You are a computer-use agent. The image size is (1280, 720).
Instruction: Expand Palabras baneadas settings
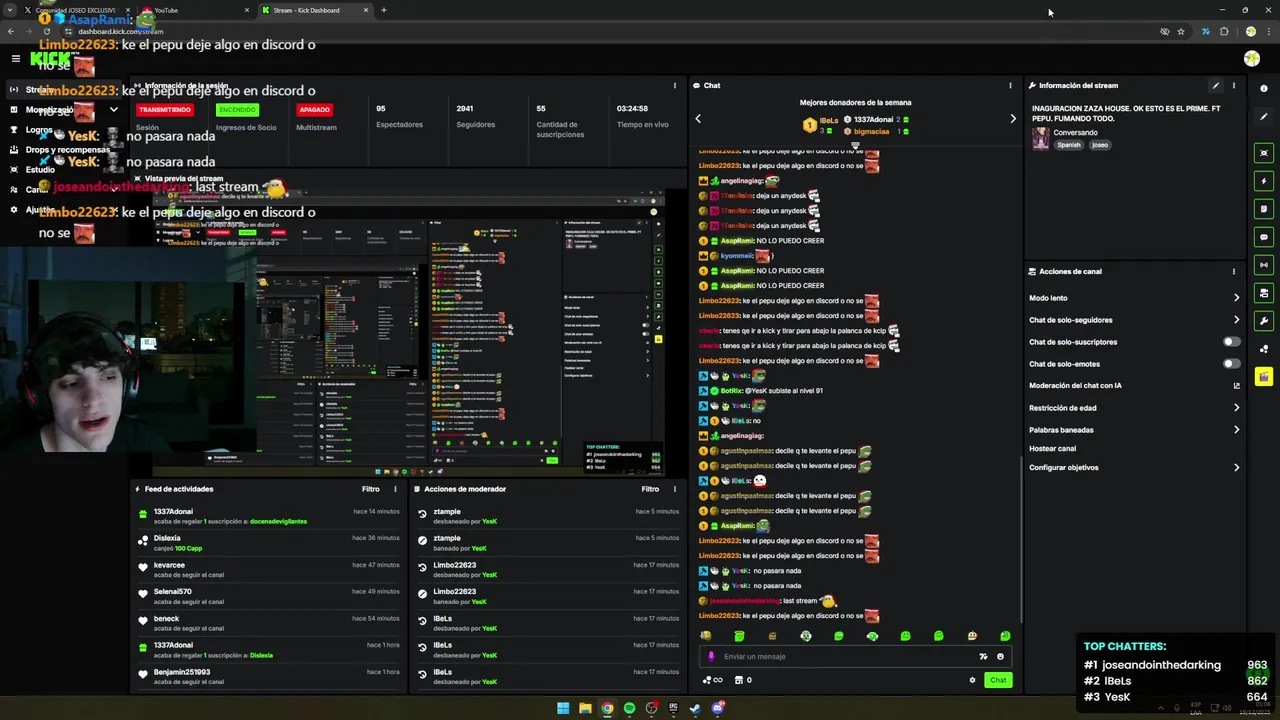point(1236,430)
